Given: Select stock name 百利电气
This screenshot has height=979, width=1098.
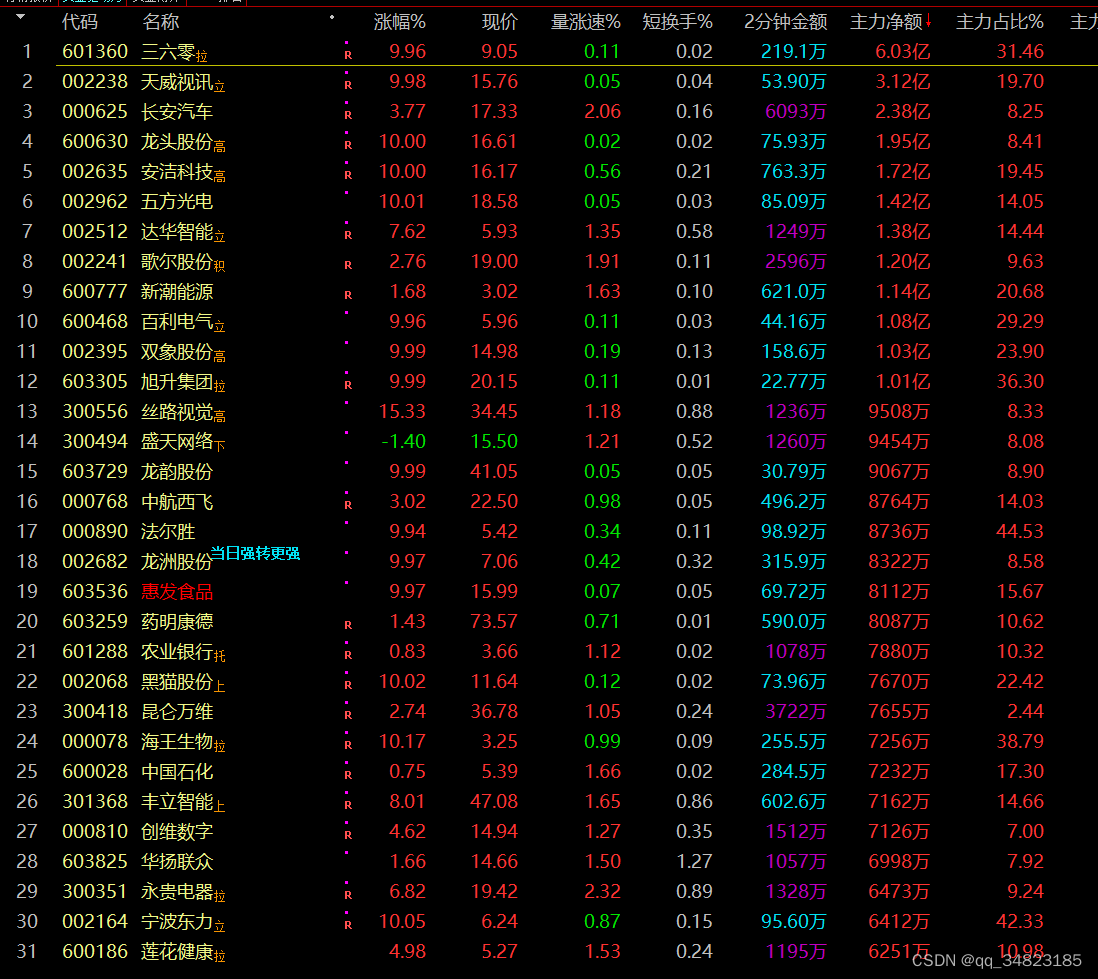Looking at the screenshot, I should (x=176, y=321).
